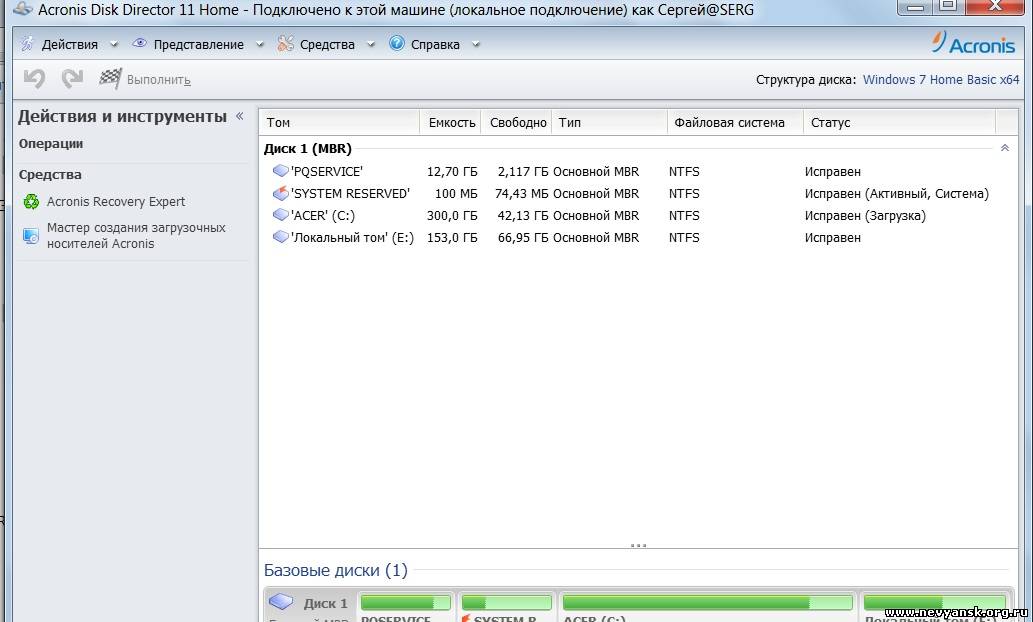Click the Диск 1 (MBR) group label
Viewport: 1033px width, 622px height.
(308, 148)
